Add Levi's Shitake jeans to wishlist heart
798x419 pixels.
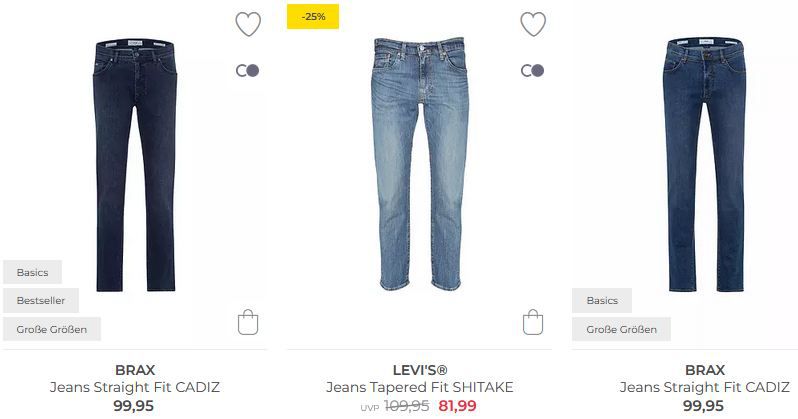point(533,24)
